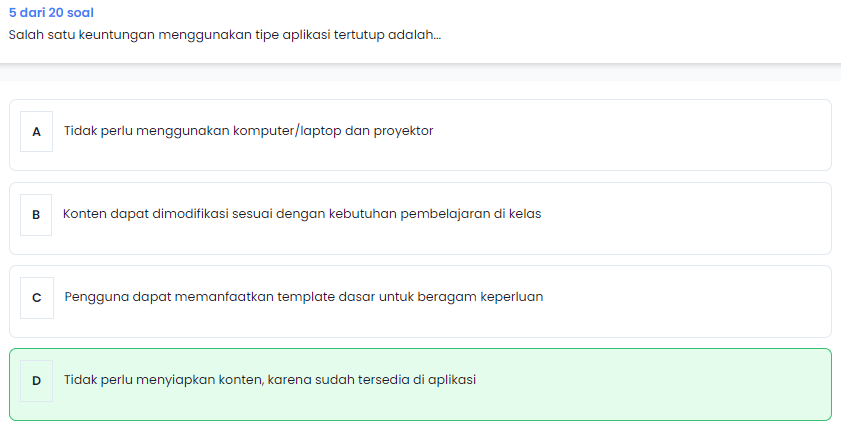Image resolution: width=841 pixels, height=434 pixels.
Task: Click the letter B option box
Action: (36, 215)
